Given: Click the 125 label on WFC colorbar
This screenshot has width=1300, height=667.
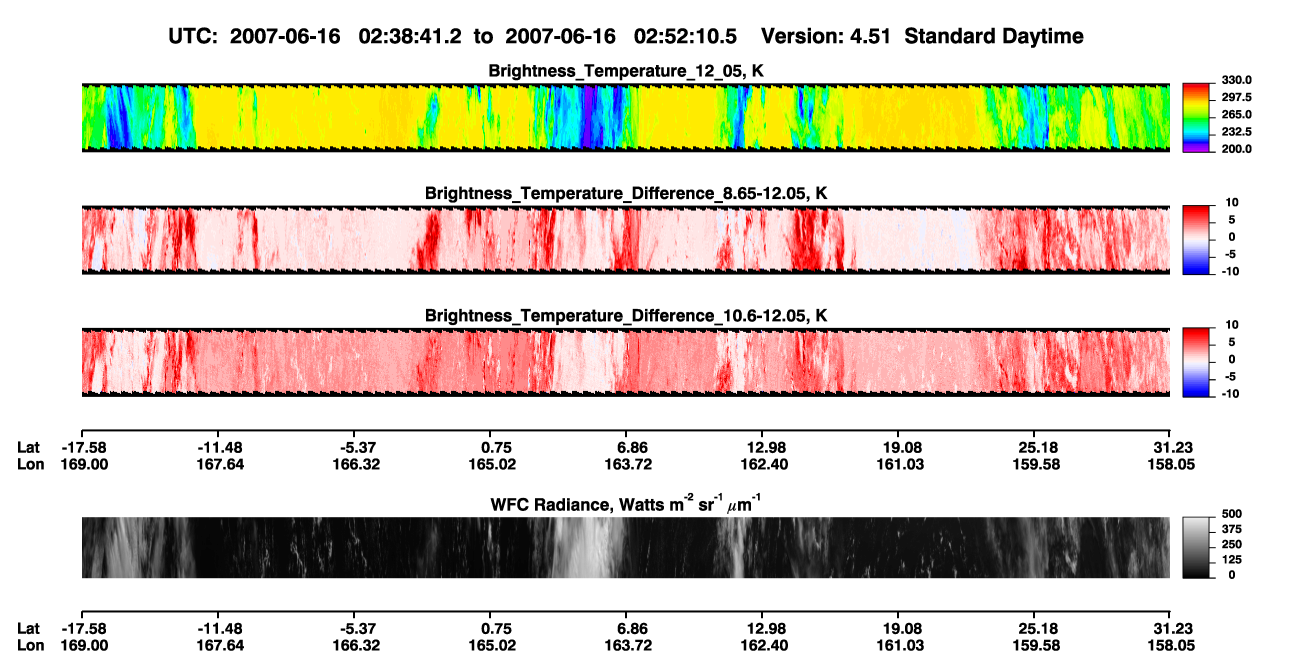Looking at the screenshot, I should coord(1231,559).
